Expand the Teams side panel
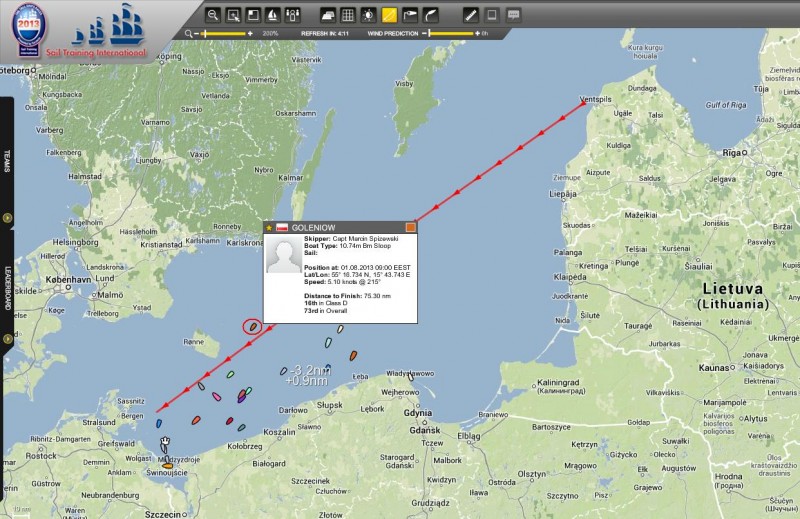 [x=7, y=217]
